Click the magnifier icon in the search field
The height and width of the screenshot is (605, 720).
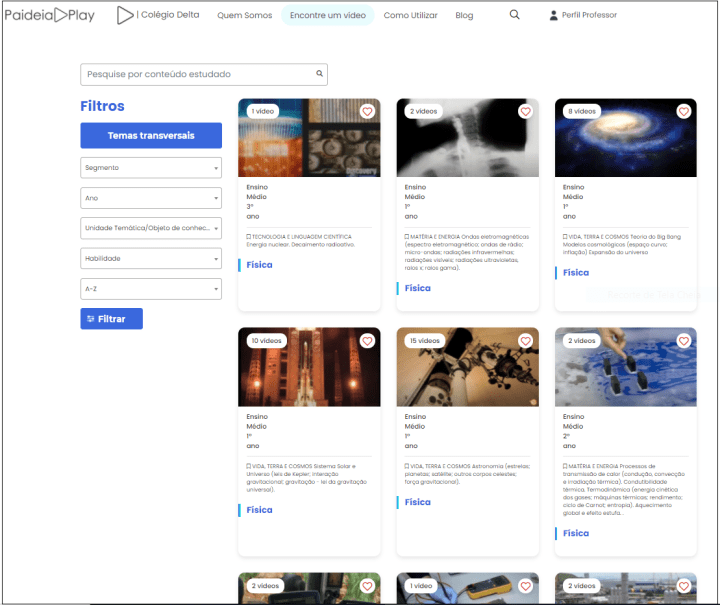tap(320, 74)
